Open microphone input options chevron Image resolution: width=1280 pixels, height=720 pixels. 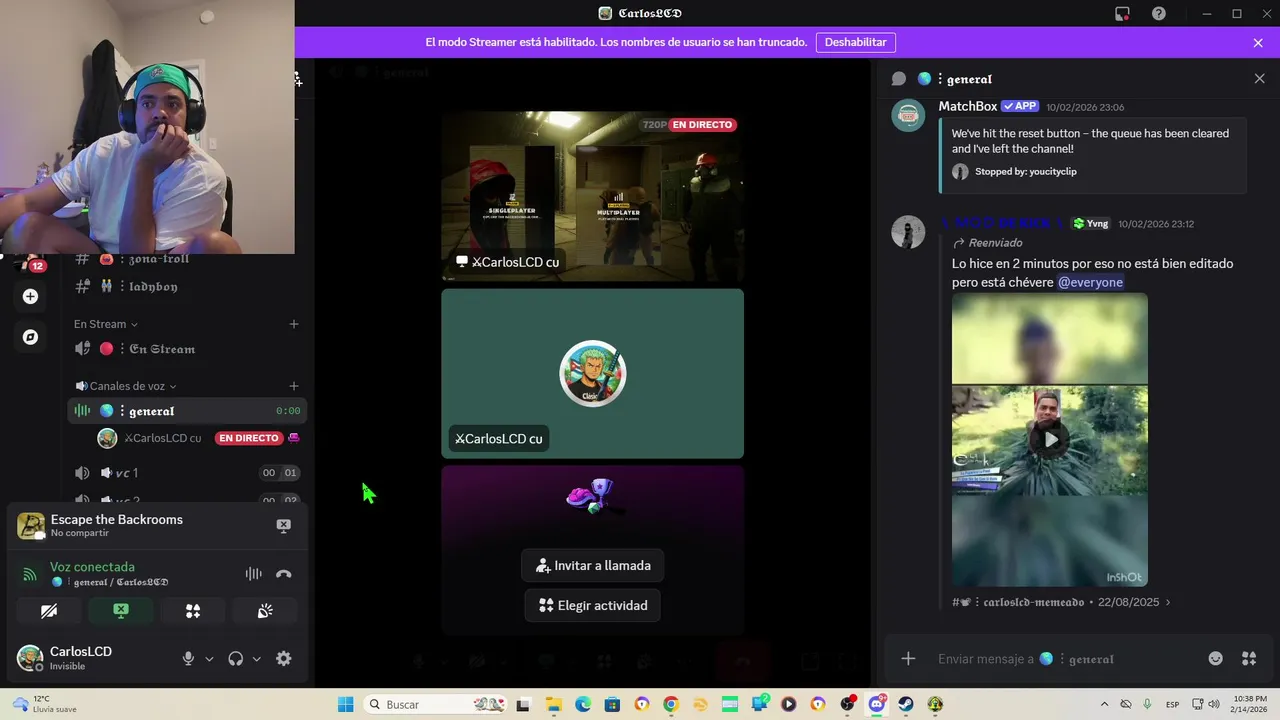209,659
